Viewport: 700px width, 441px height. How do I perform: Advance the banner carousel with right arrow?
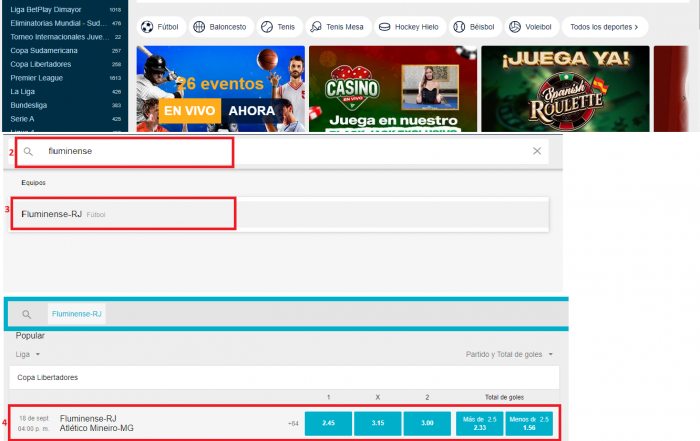[684, 98]
